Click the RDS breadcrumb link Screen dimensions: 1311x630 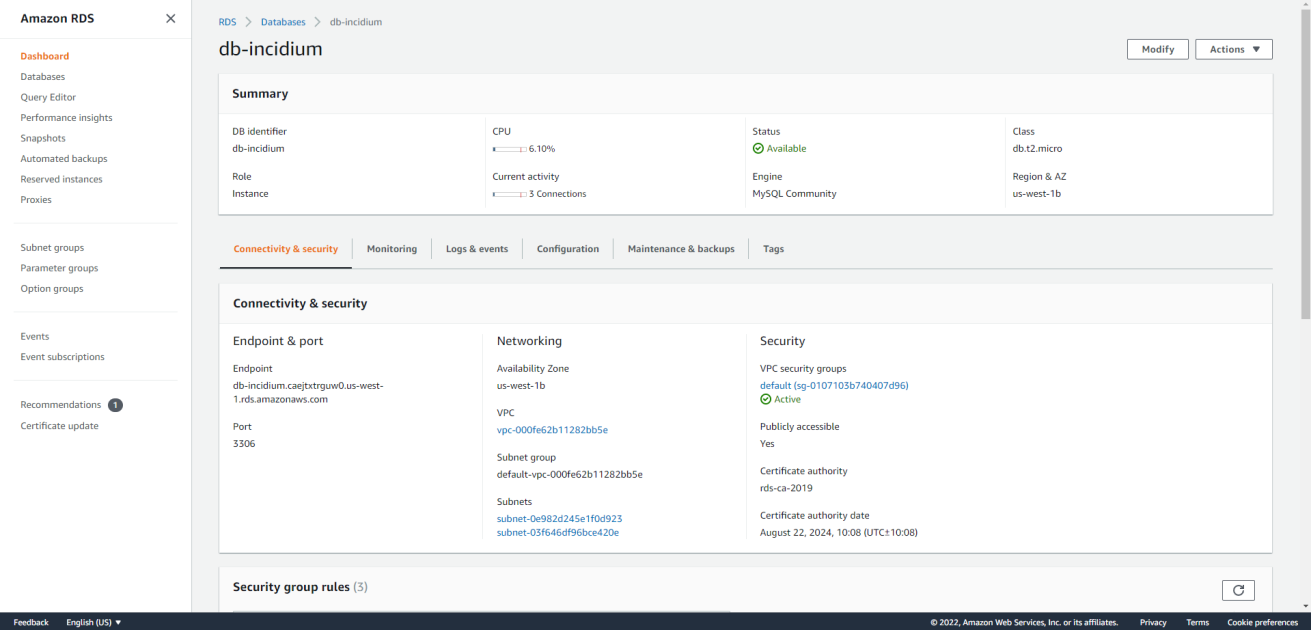click(x=228, y=22)
